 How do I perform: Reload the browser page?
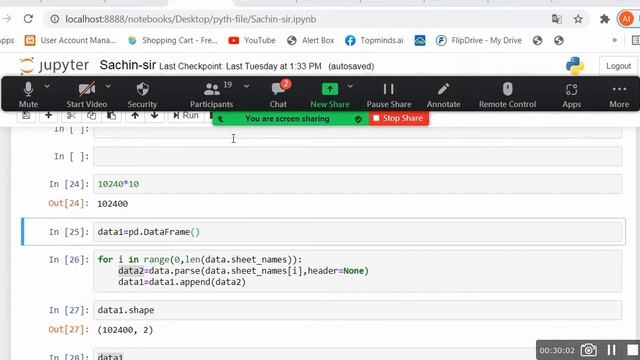[x=28, y=19]
